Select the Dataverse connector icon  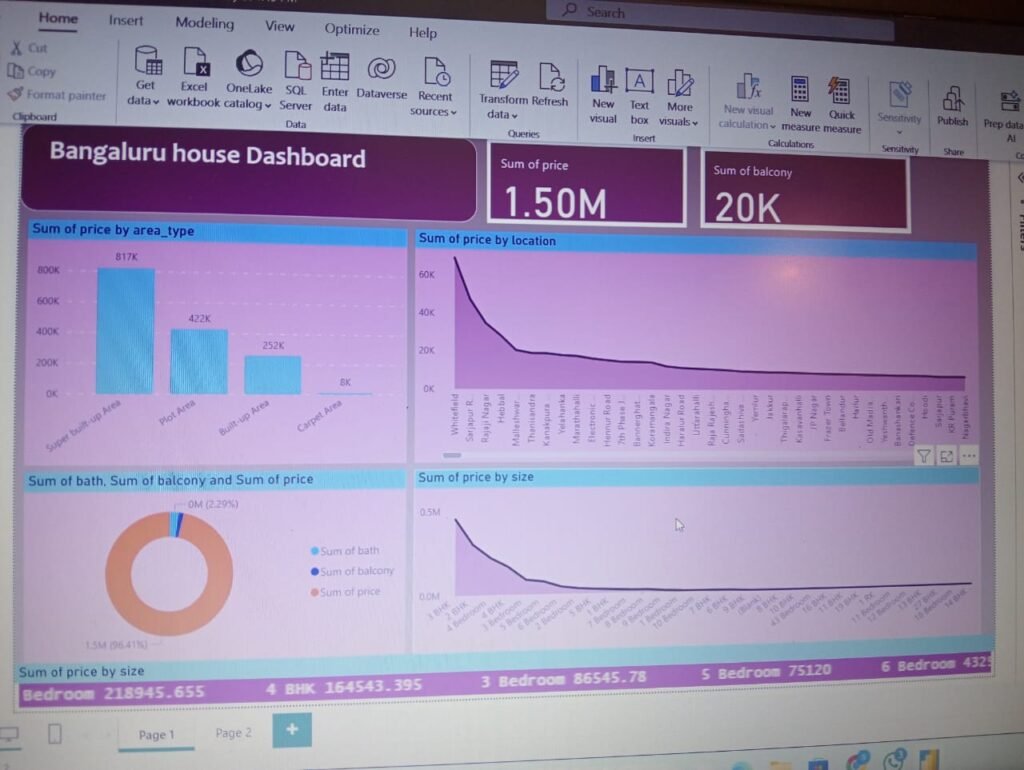point(381,69)
